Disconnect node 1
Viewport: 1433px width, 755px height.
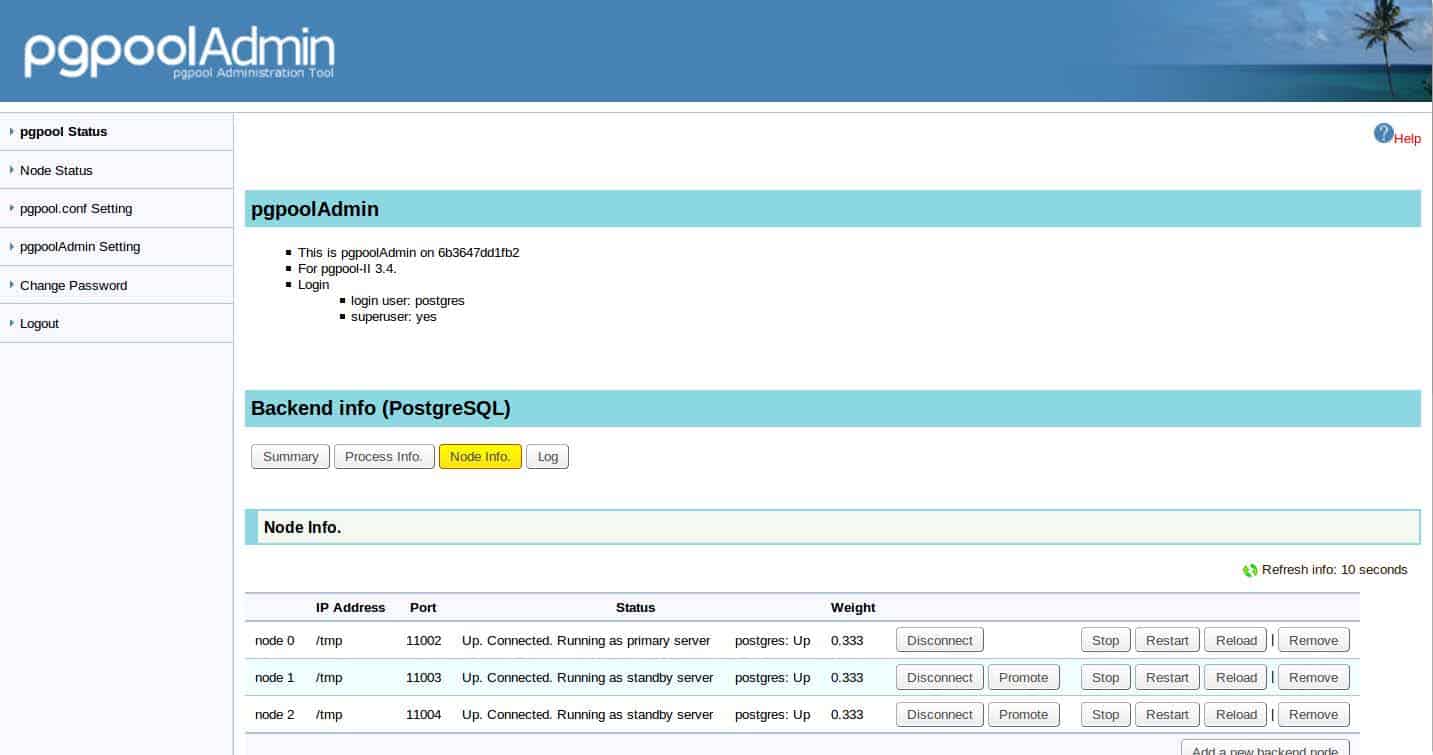click(x=939, y=677)
